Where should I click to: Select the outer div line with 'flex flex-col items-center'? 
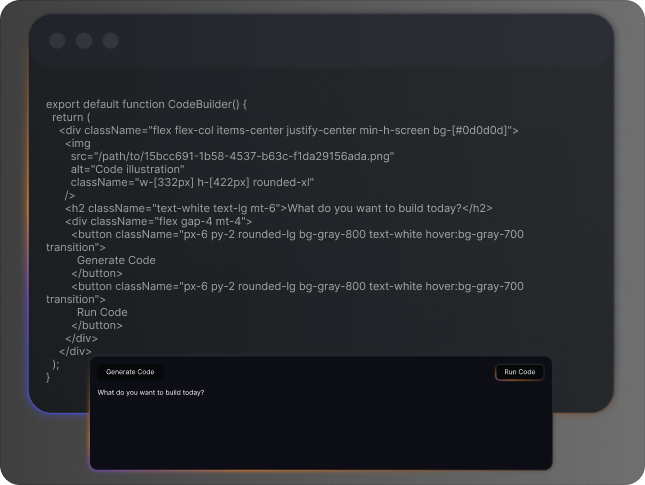coord(288,130)
